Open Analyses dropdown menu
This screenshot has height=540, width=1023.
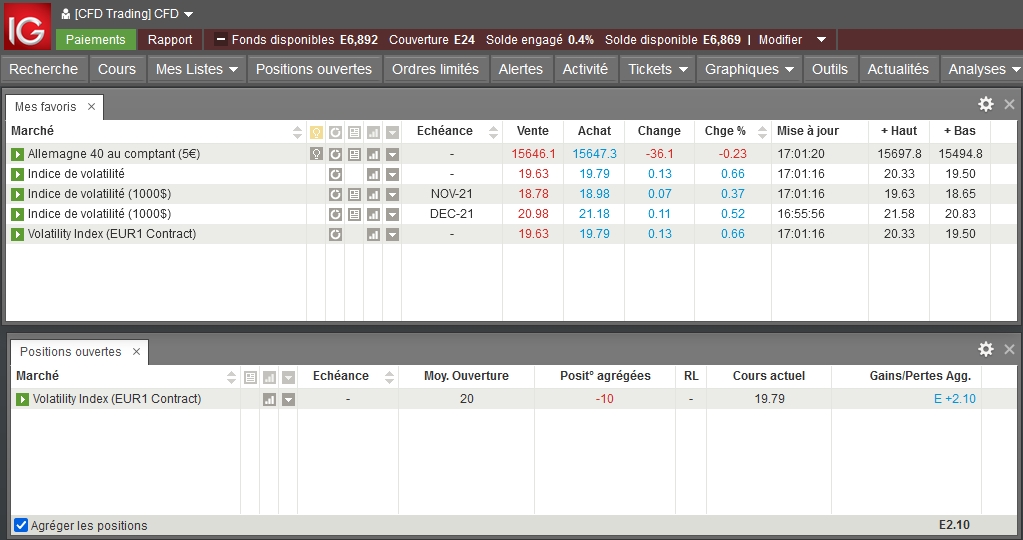981,69
